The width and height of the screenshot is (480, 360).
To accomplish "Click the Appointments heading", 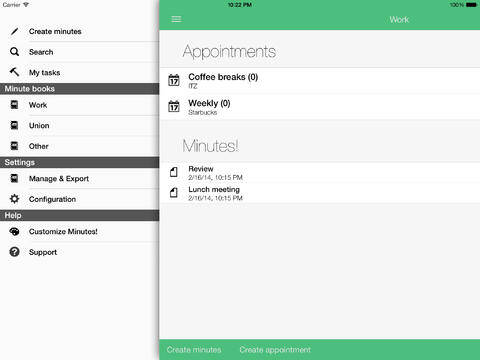I will pos(229,52).
